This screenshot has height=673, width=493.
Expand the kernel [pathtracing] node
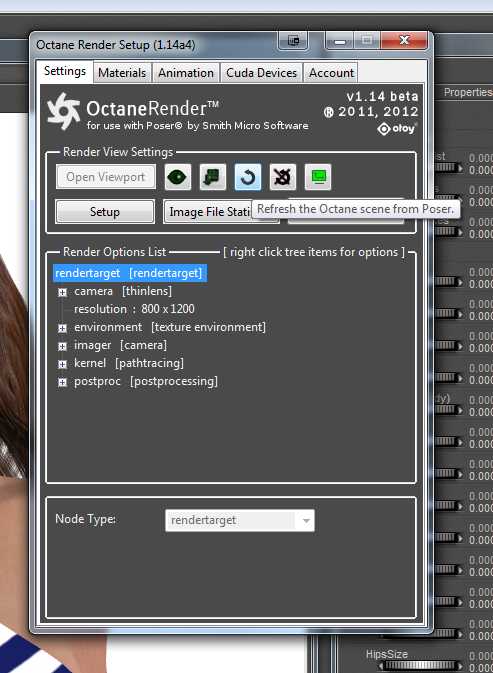pyautogui.click(x=62, y=364)
